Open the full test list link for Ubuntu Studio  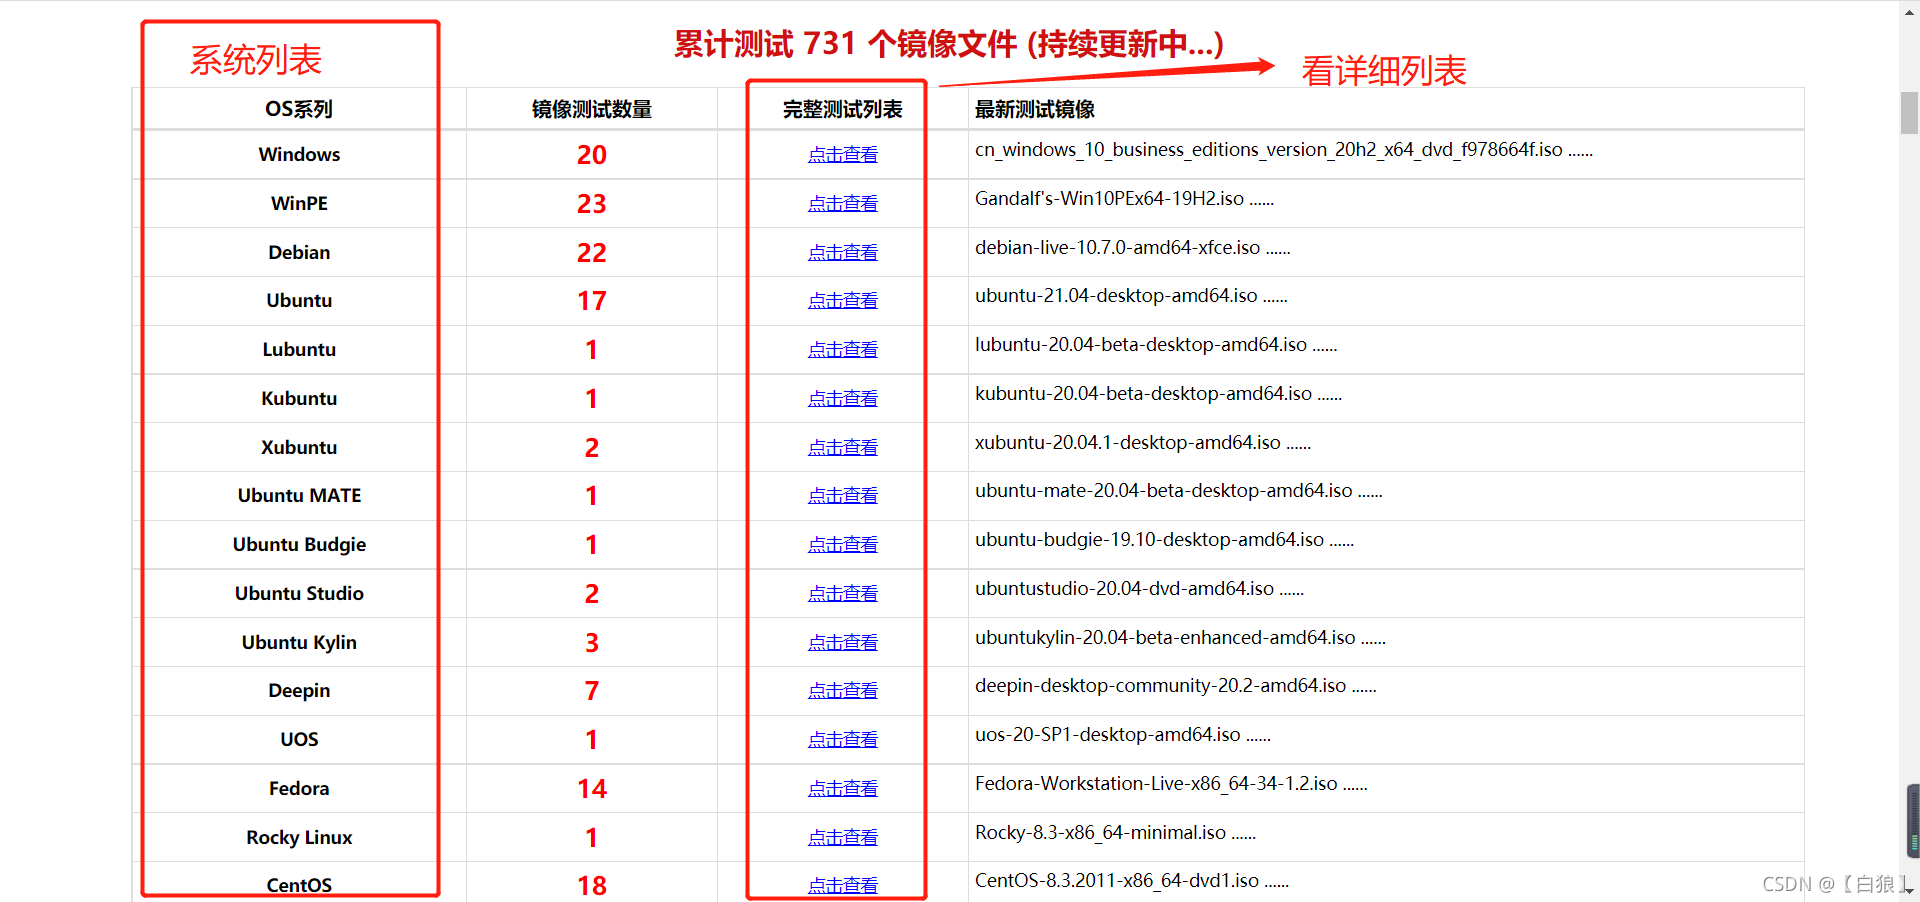coord(842,593)
